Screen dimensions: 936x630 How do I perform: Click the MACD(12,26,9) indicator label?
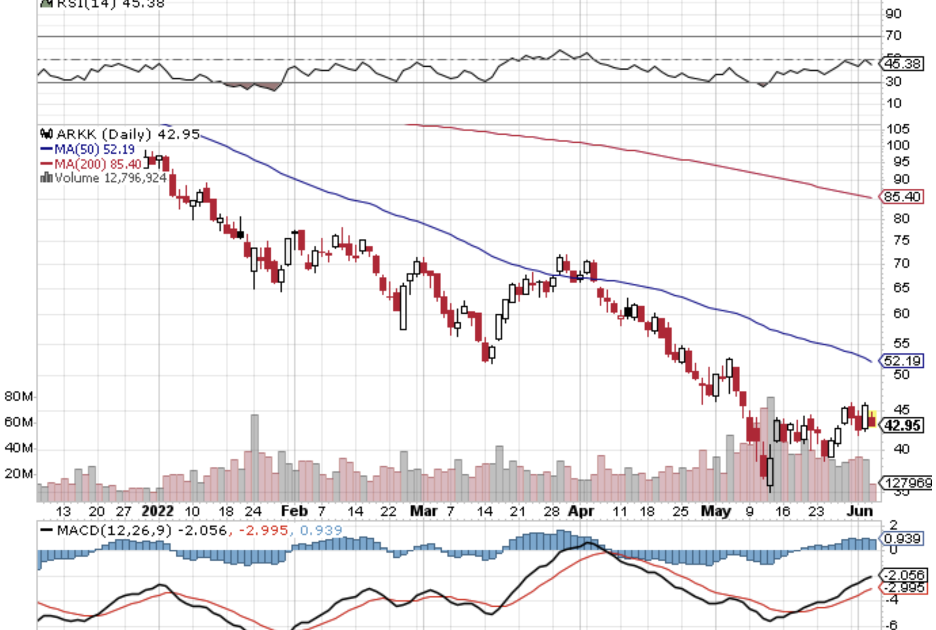coord(110,529)
